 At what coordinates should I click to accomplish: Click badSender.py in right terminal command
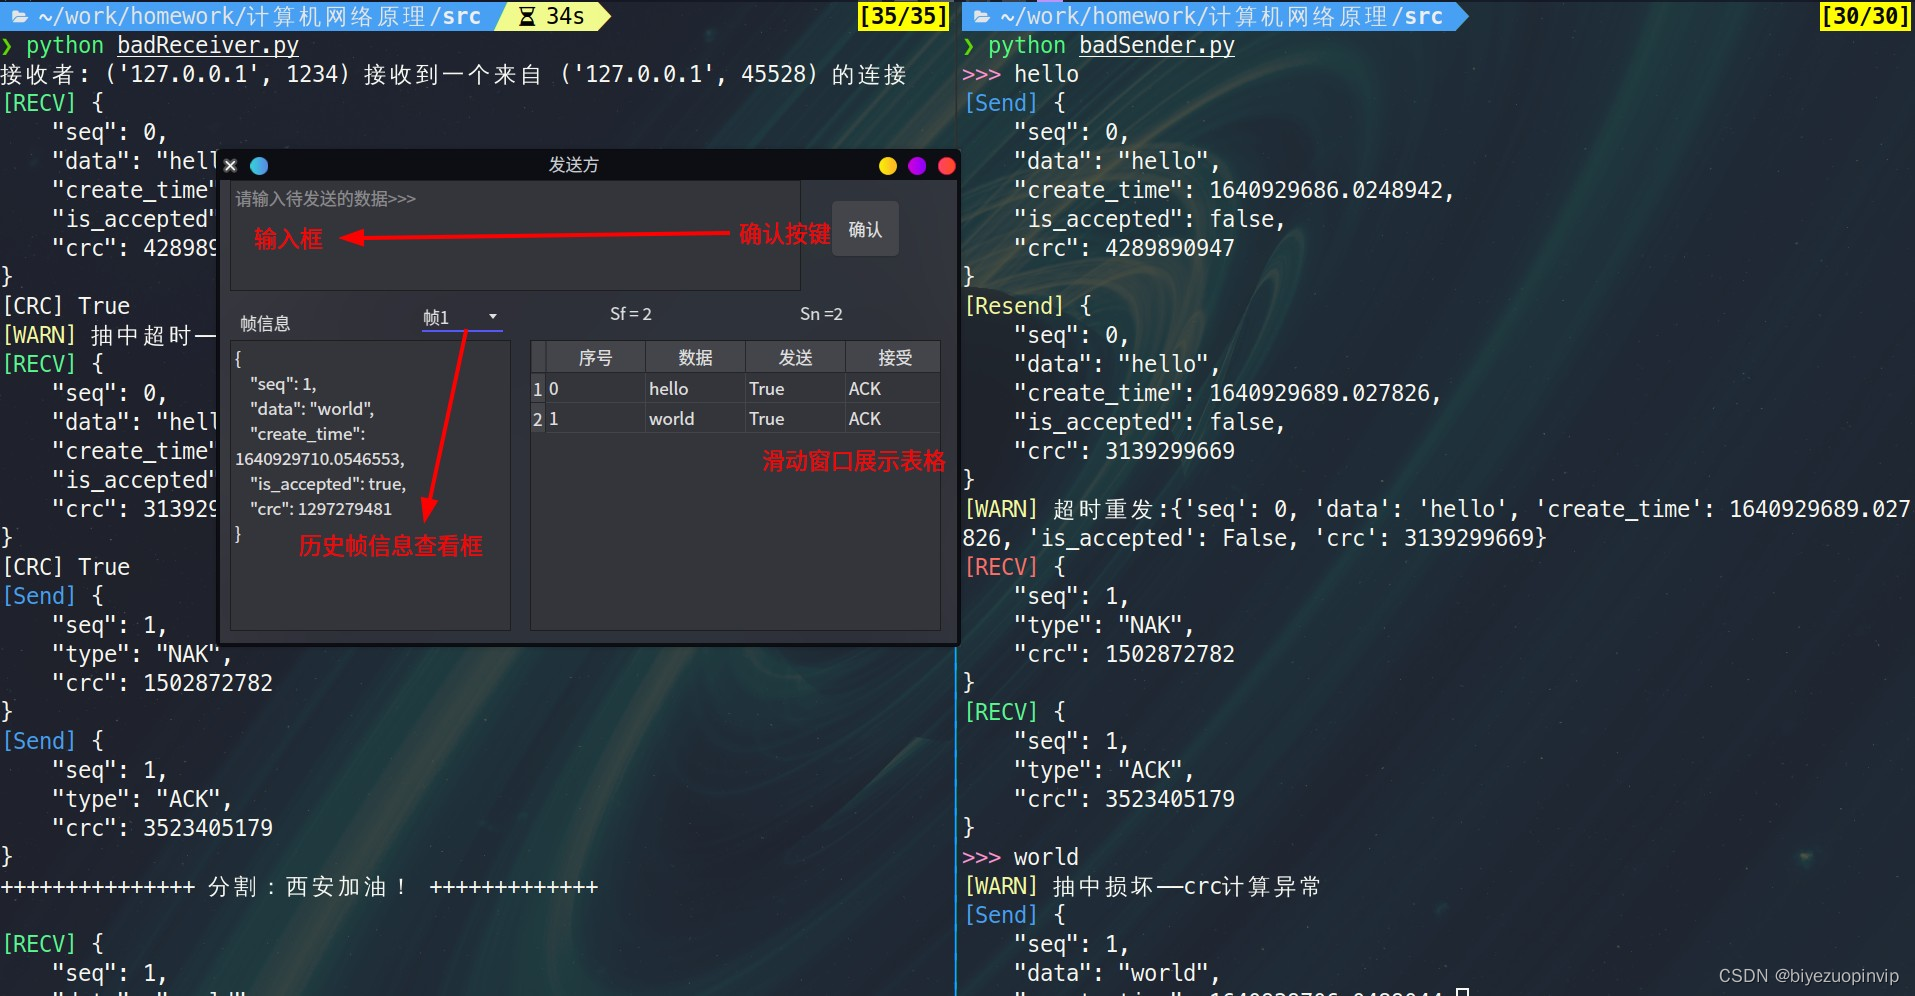(x=1157, y=45)
